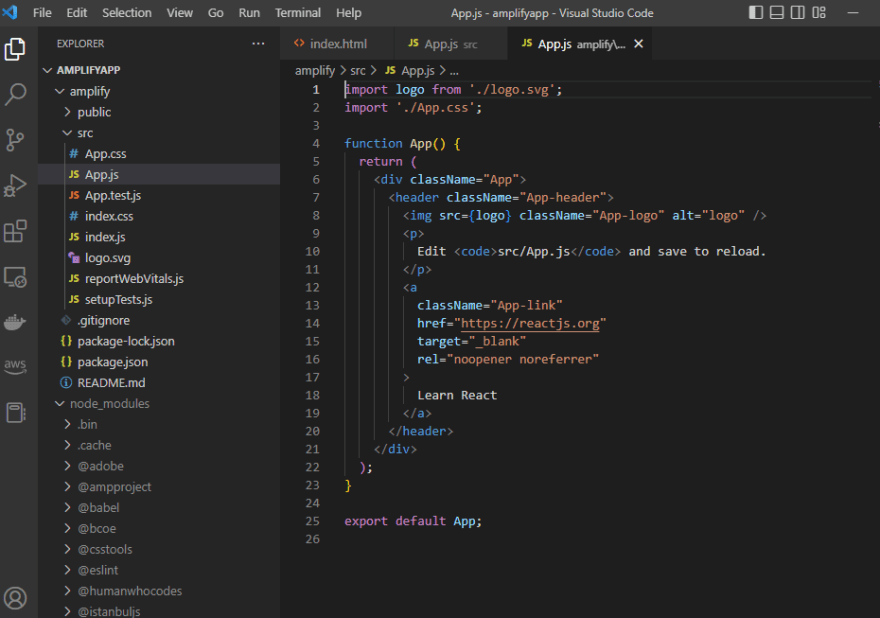The image size is (880, 618).
Task: Open index.js file
Action: (159, 237)
